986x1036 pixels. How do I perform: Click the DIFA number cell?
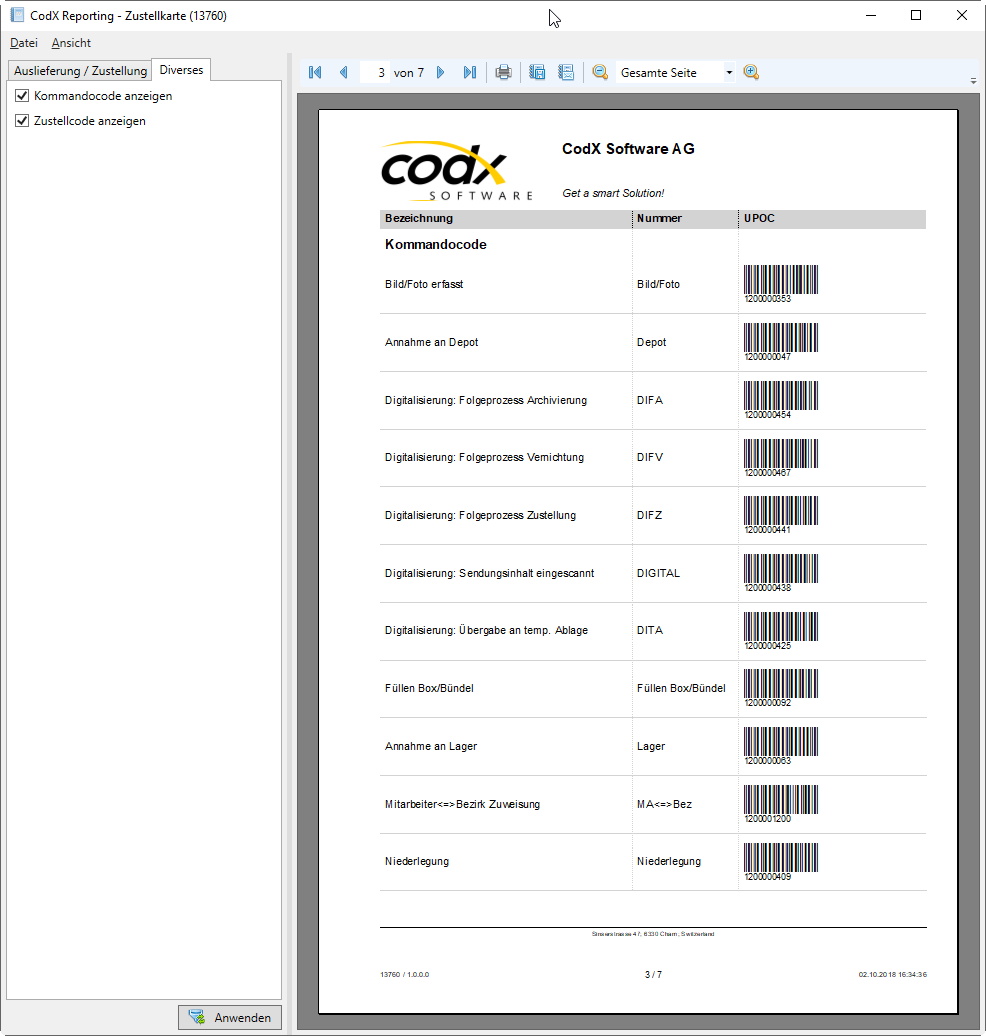click(650, 400)
